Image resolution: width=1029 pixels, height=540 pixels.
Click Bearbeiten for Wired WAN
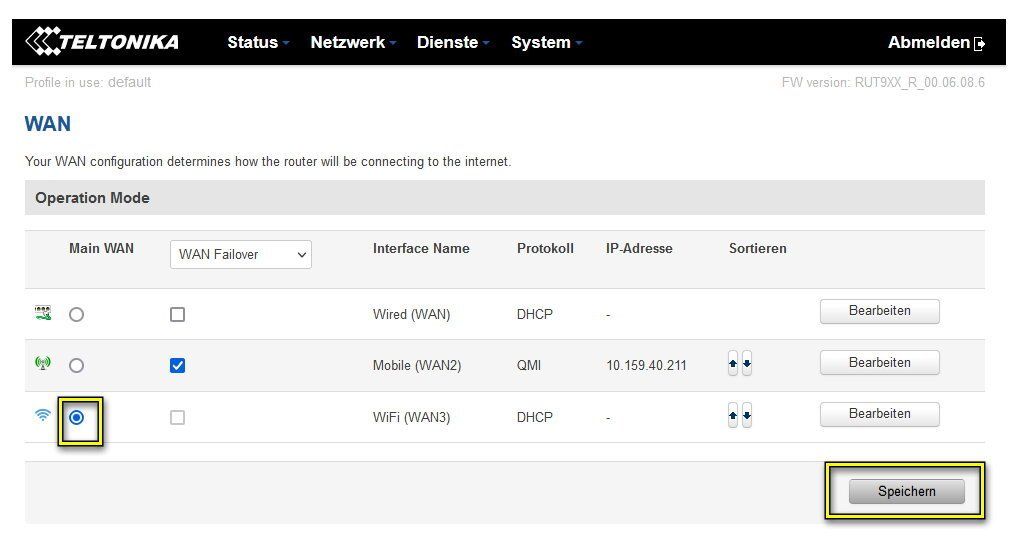(879, 311)
